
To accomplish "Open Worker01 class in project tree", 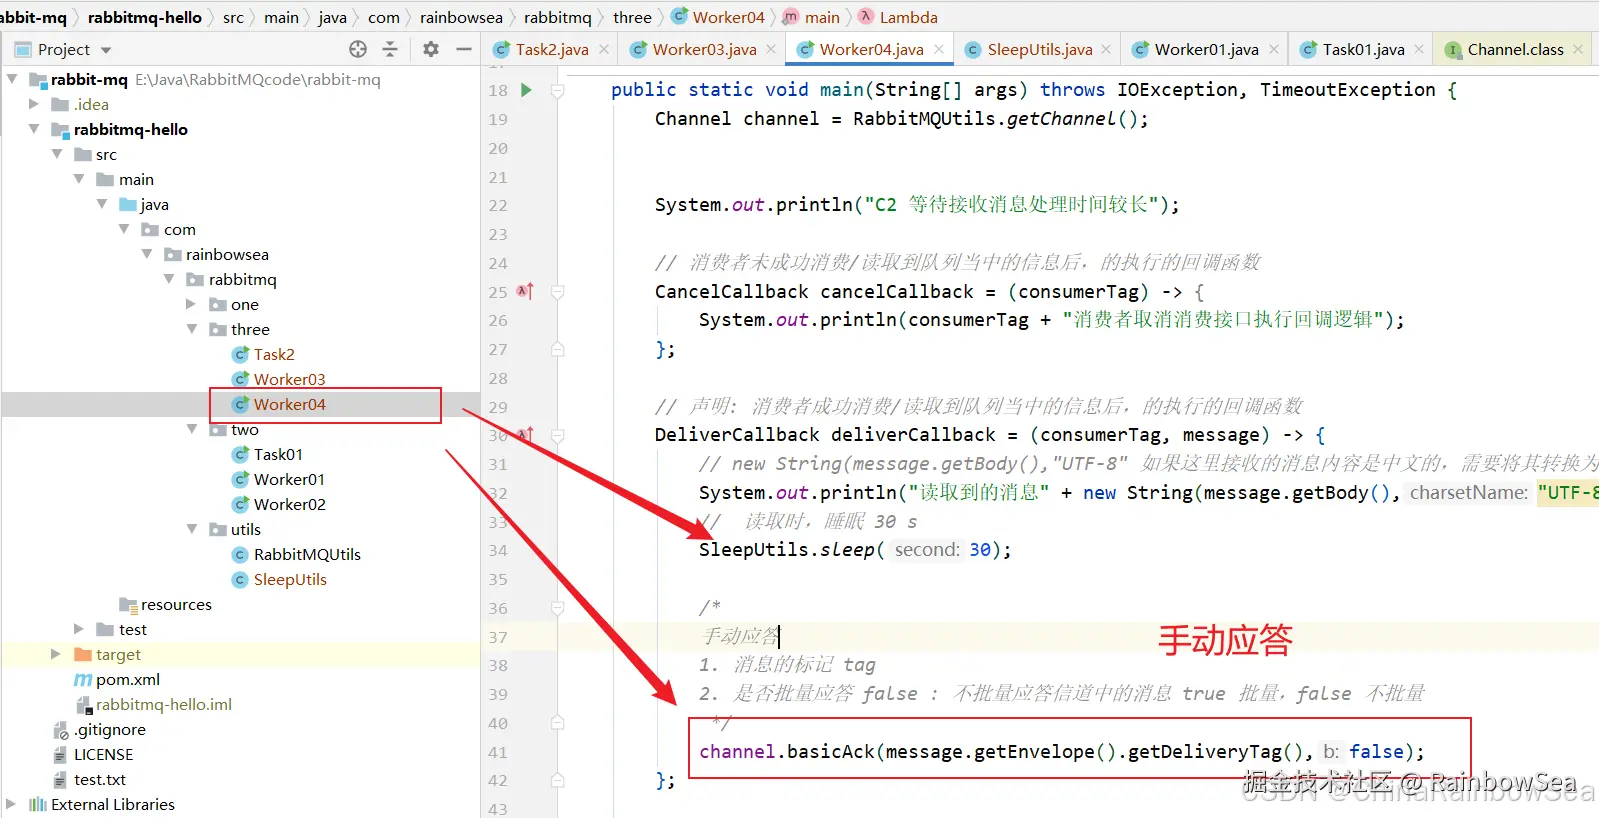I will (x=289, y=479).
